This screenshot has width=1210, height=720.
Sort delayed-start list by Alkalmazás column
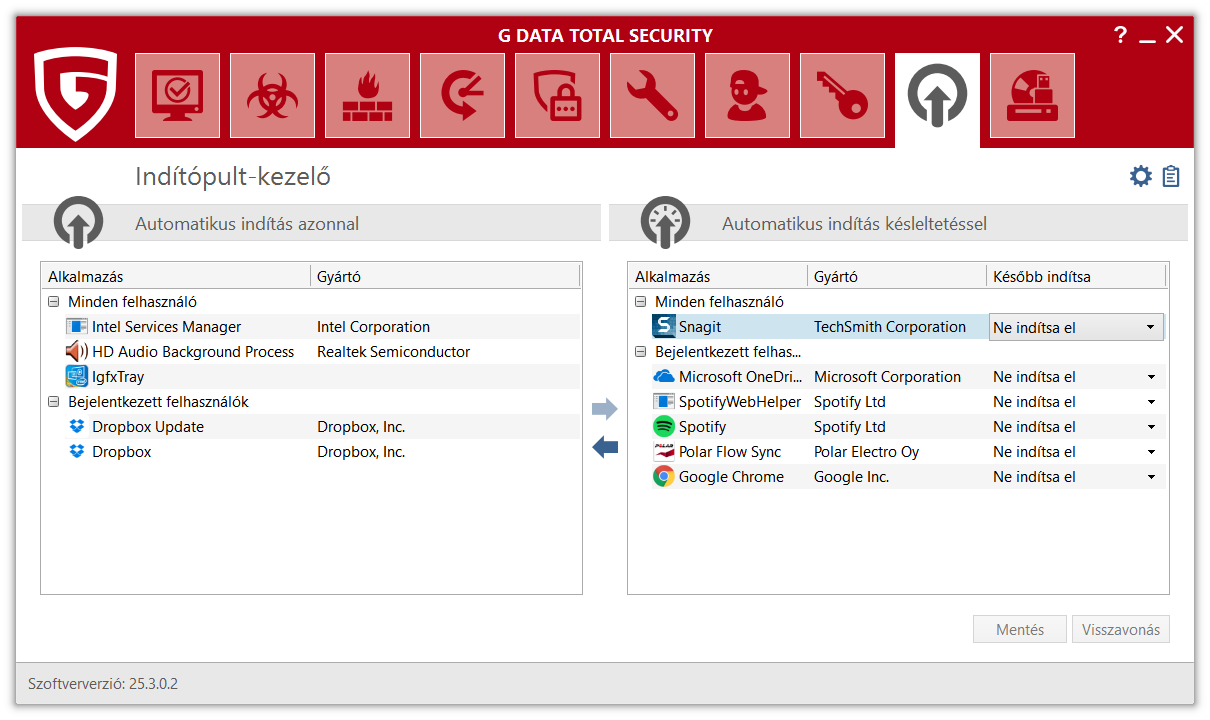[x=718, y=277]
